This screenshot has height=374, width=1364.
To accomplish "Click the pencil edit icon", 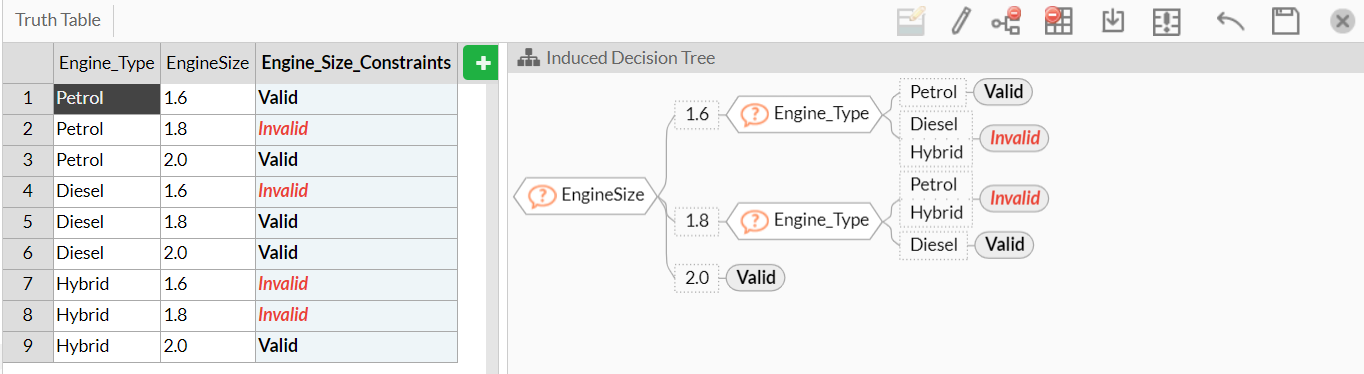I will coord(960,21).
